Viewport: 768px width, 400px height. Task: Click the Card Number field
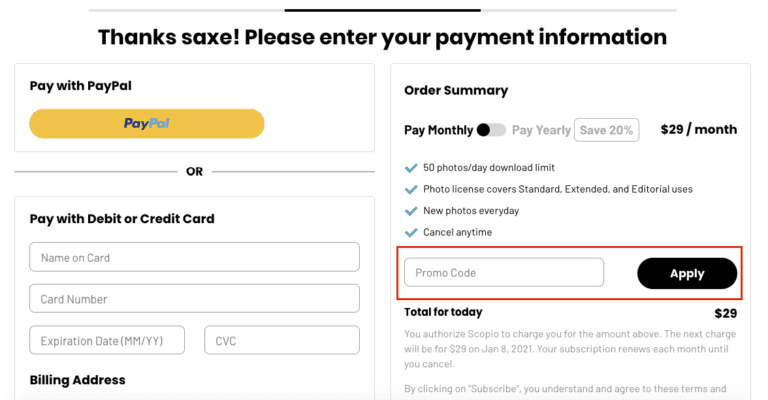(x=194, y=299)
